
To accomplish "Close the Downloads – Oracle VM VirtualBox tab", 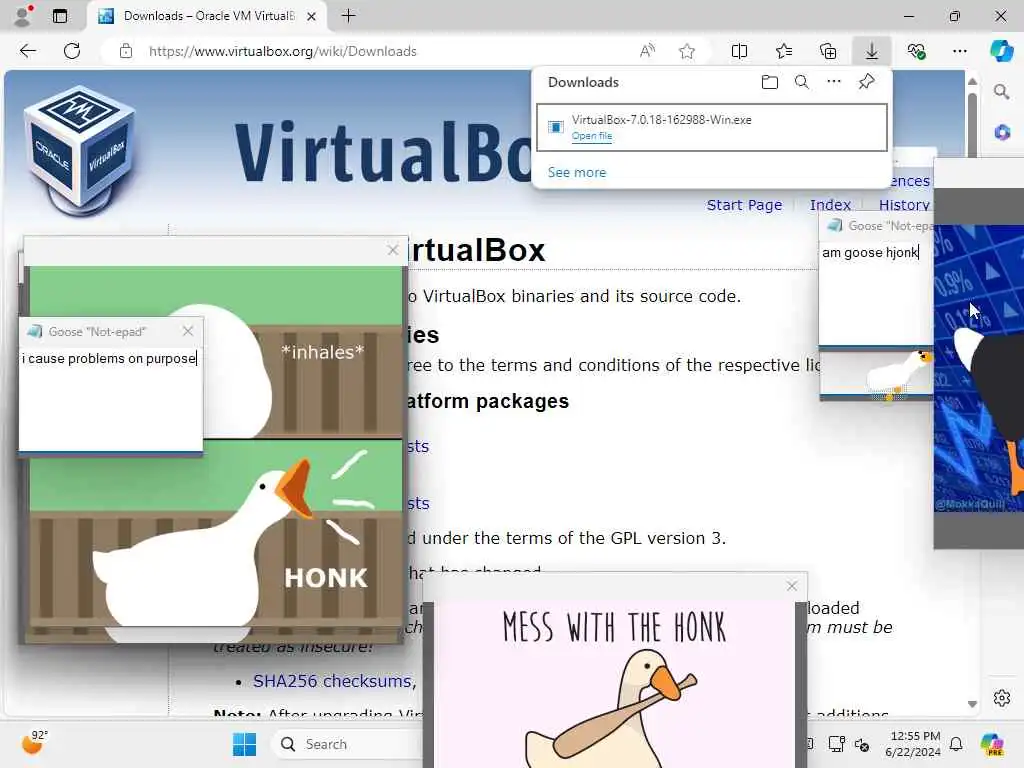I will click(x=312, y=16).
